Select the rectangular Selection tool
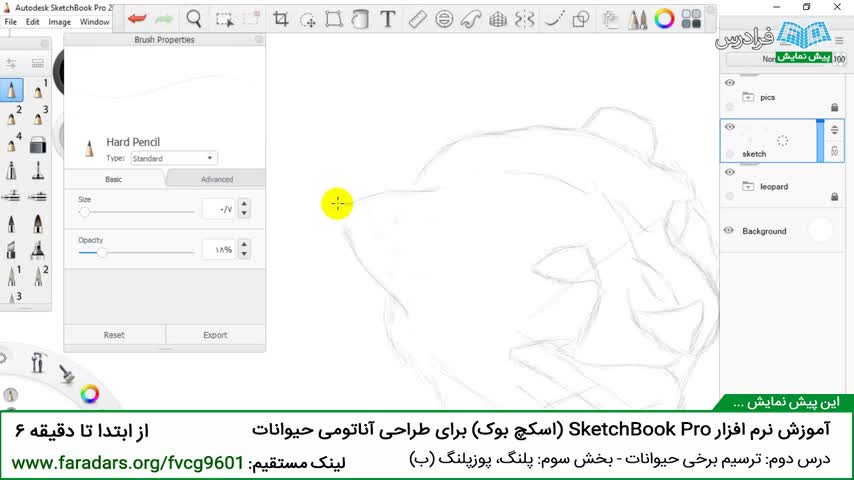Viewport: 854px width, 480px height. coord(224,20)
